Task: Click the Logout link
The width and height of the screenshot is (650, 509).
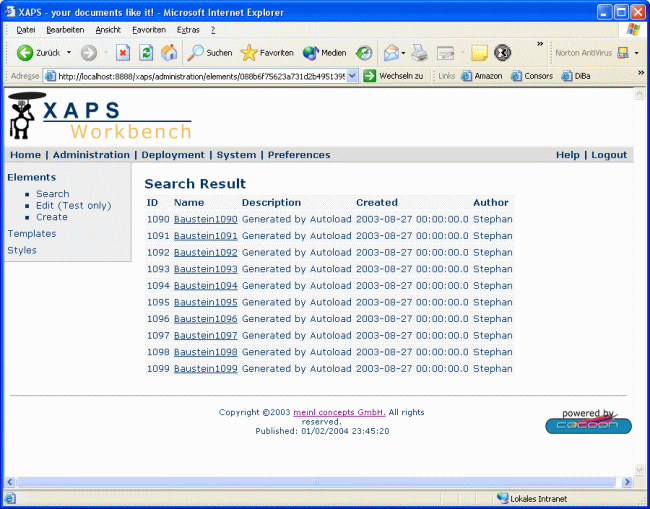Action: pyautogui.click(x=609, y=155)
